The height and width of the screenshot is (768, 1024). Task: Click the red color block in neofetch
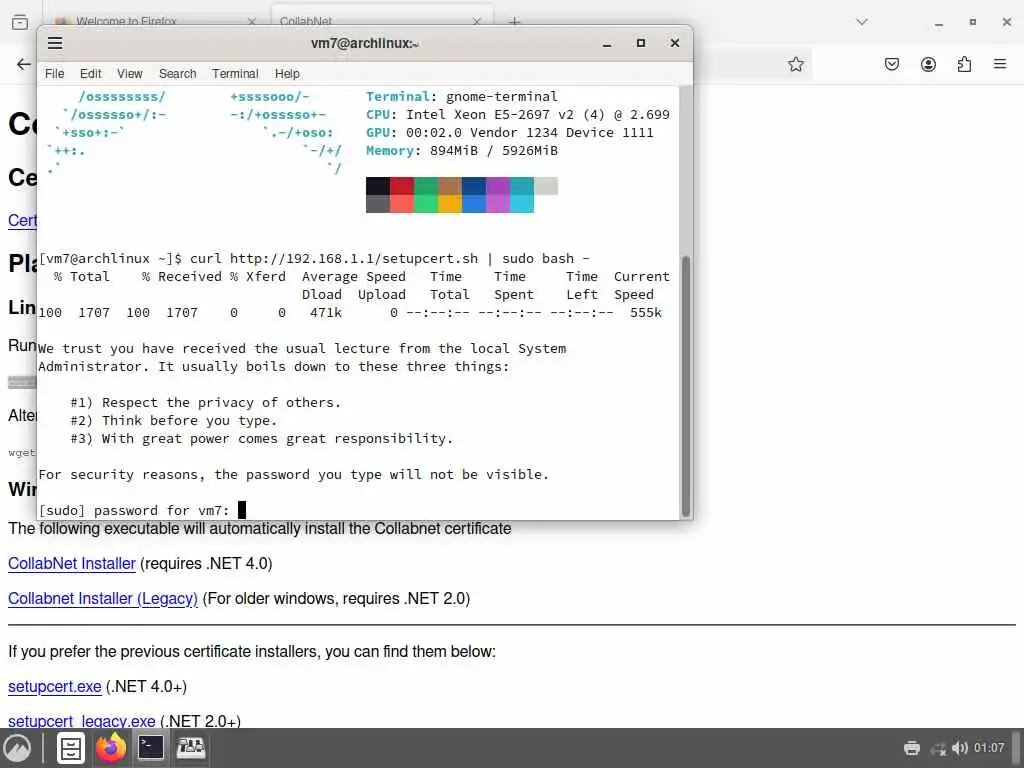[402, 185]
